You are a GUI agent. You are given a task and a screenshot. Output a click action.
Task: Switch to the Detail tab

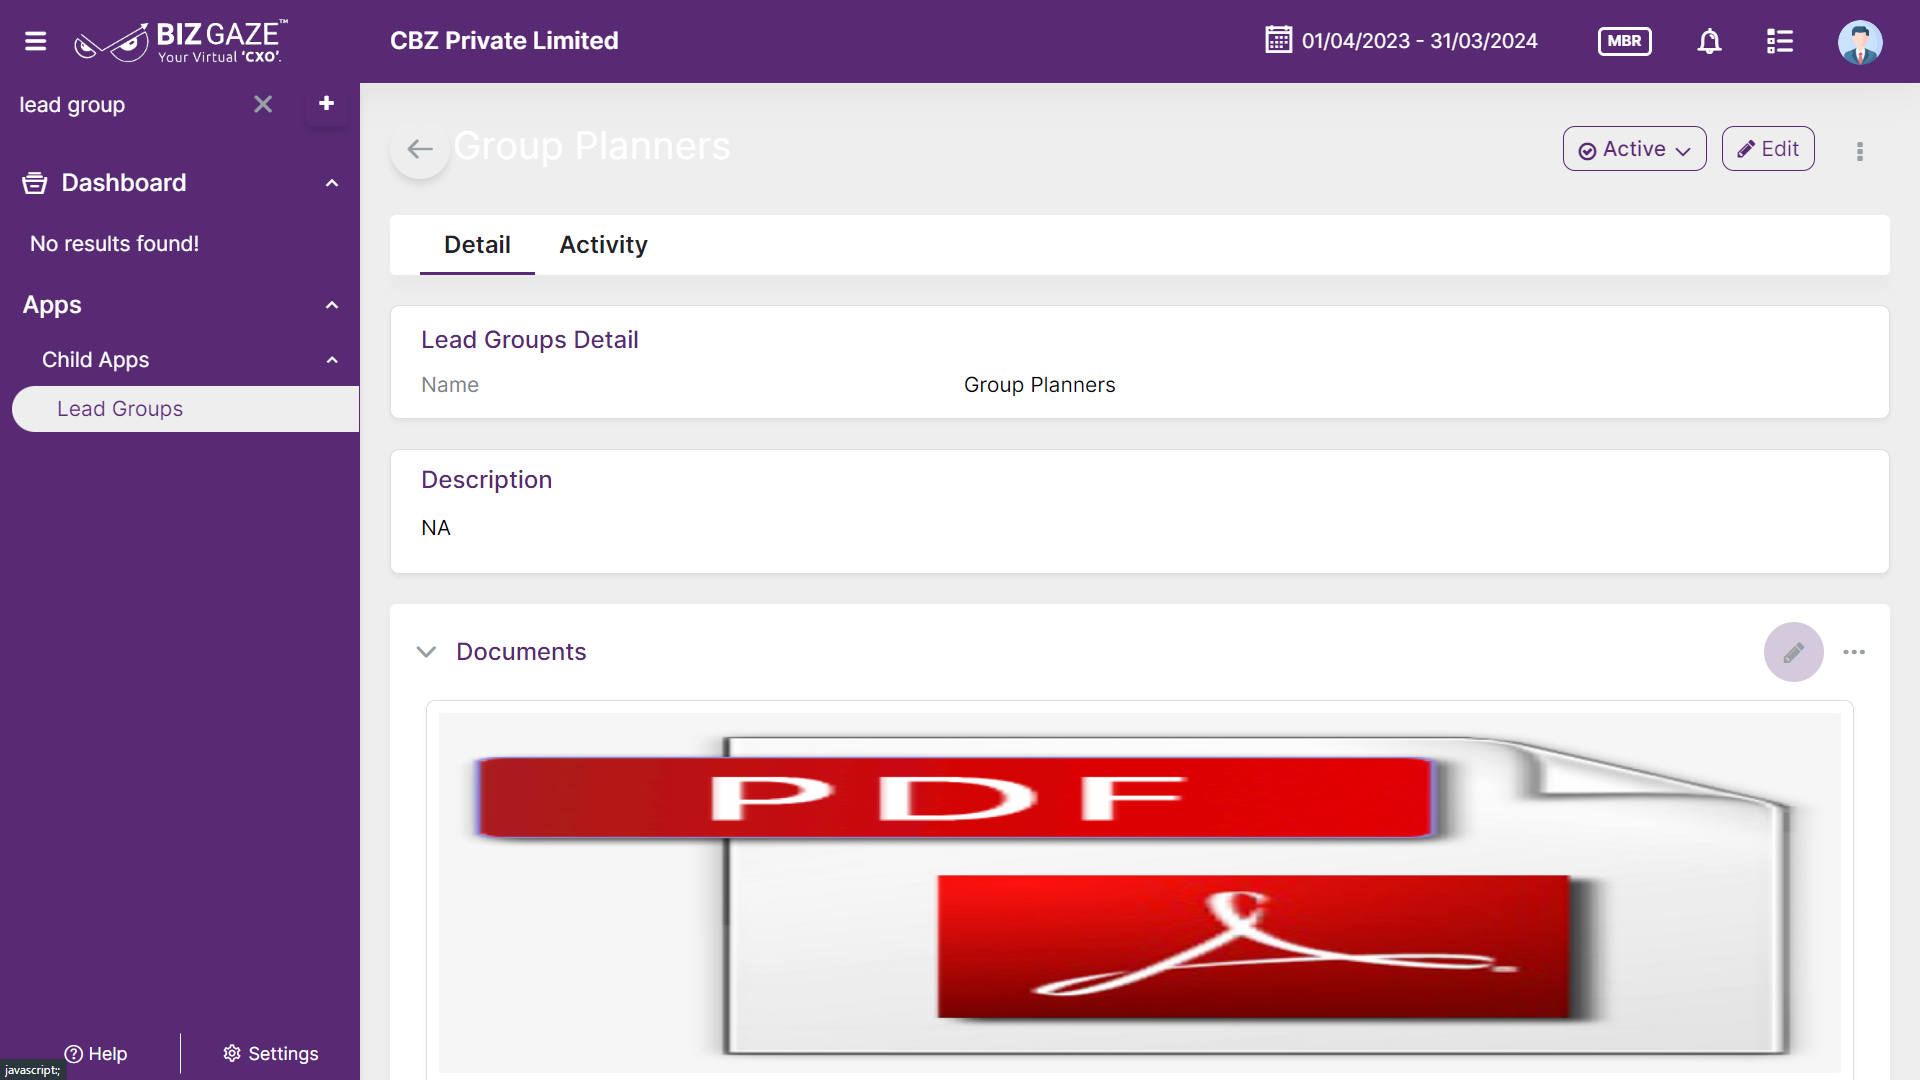[477, 245]
